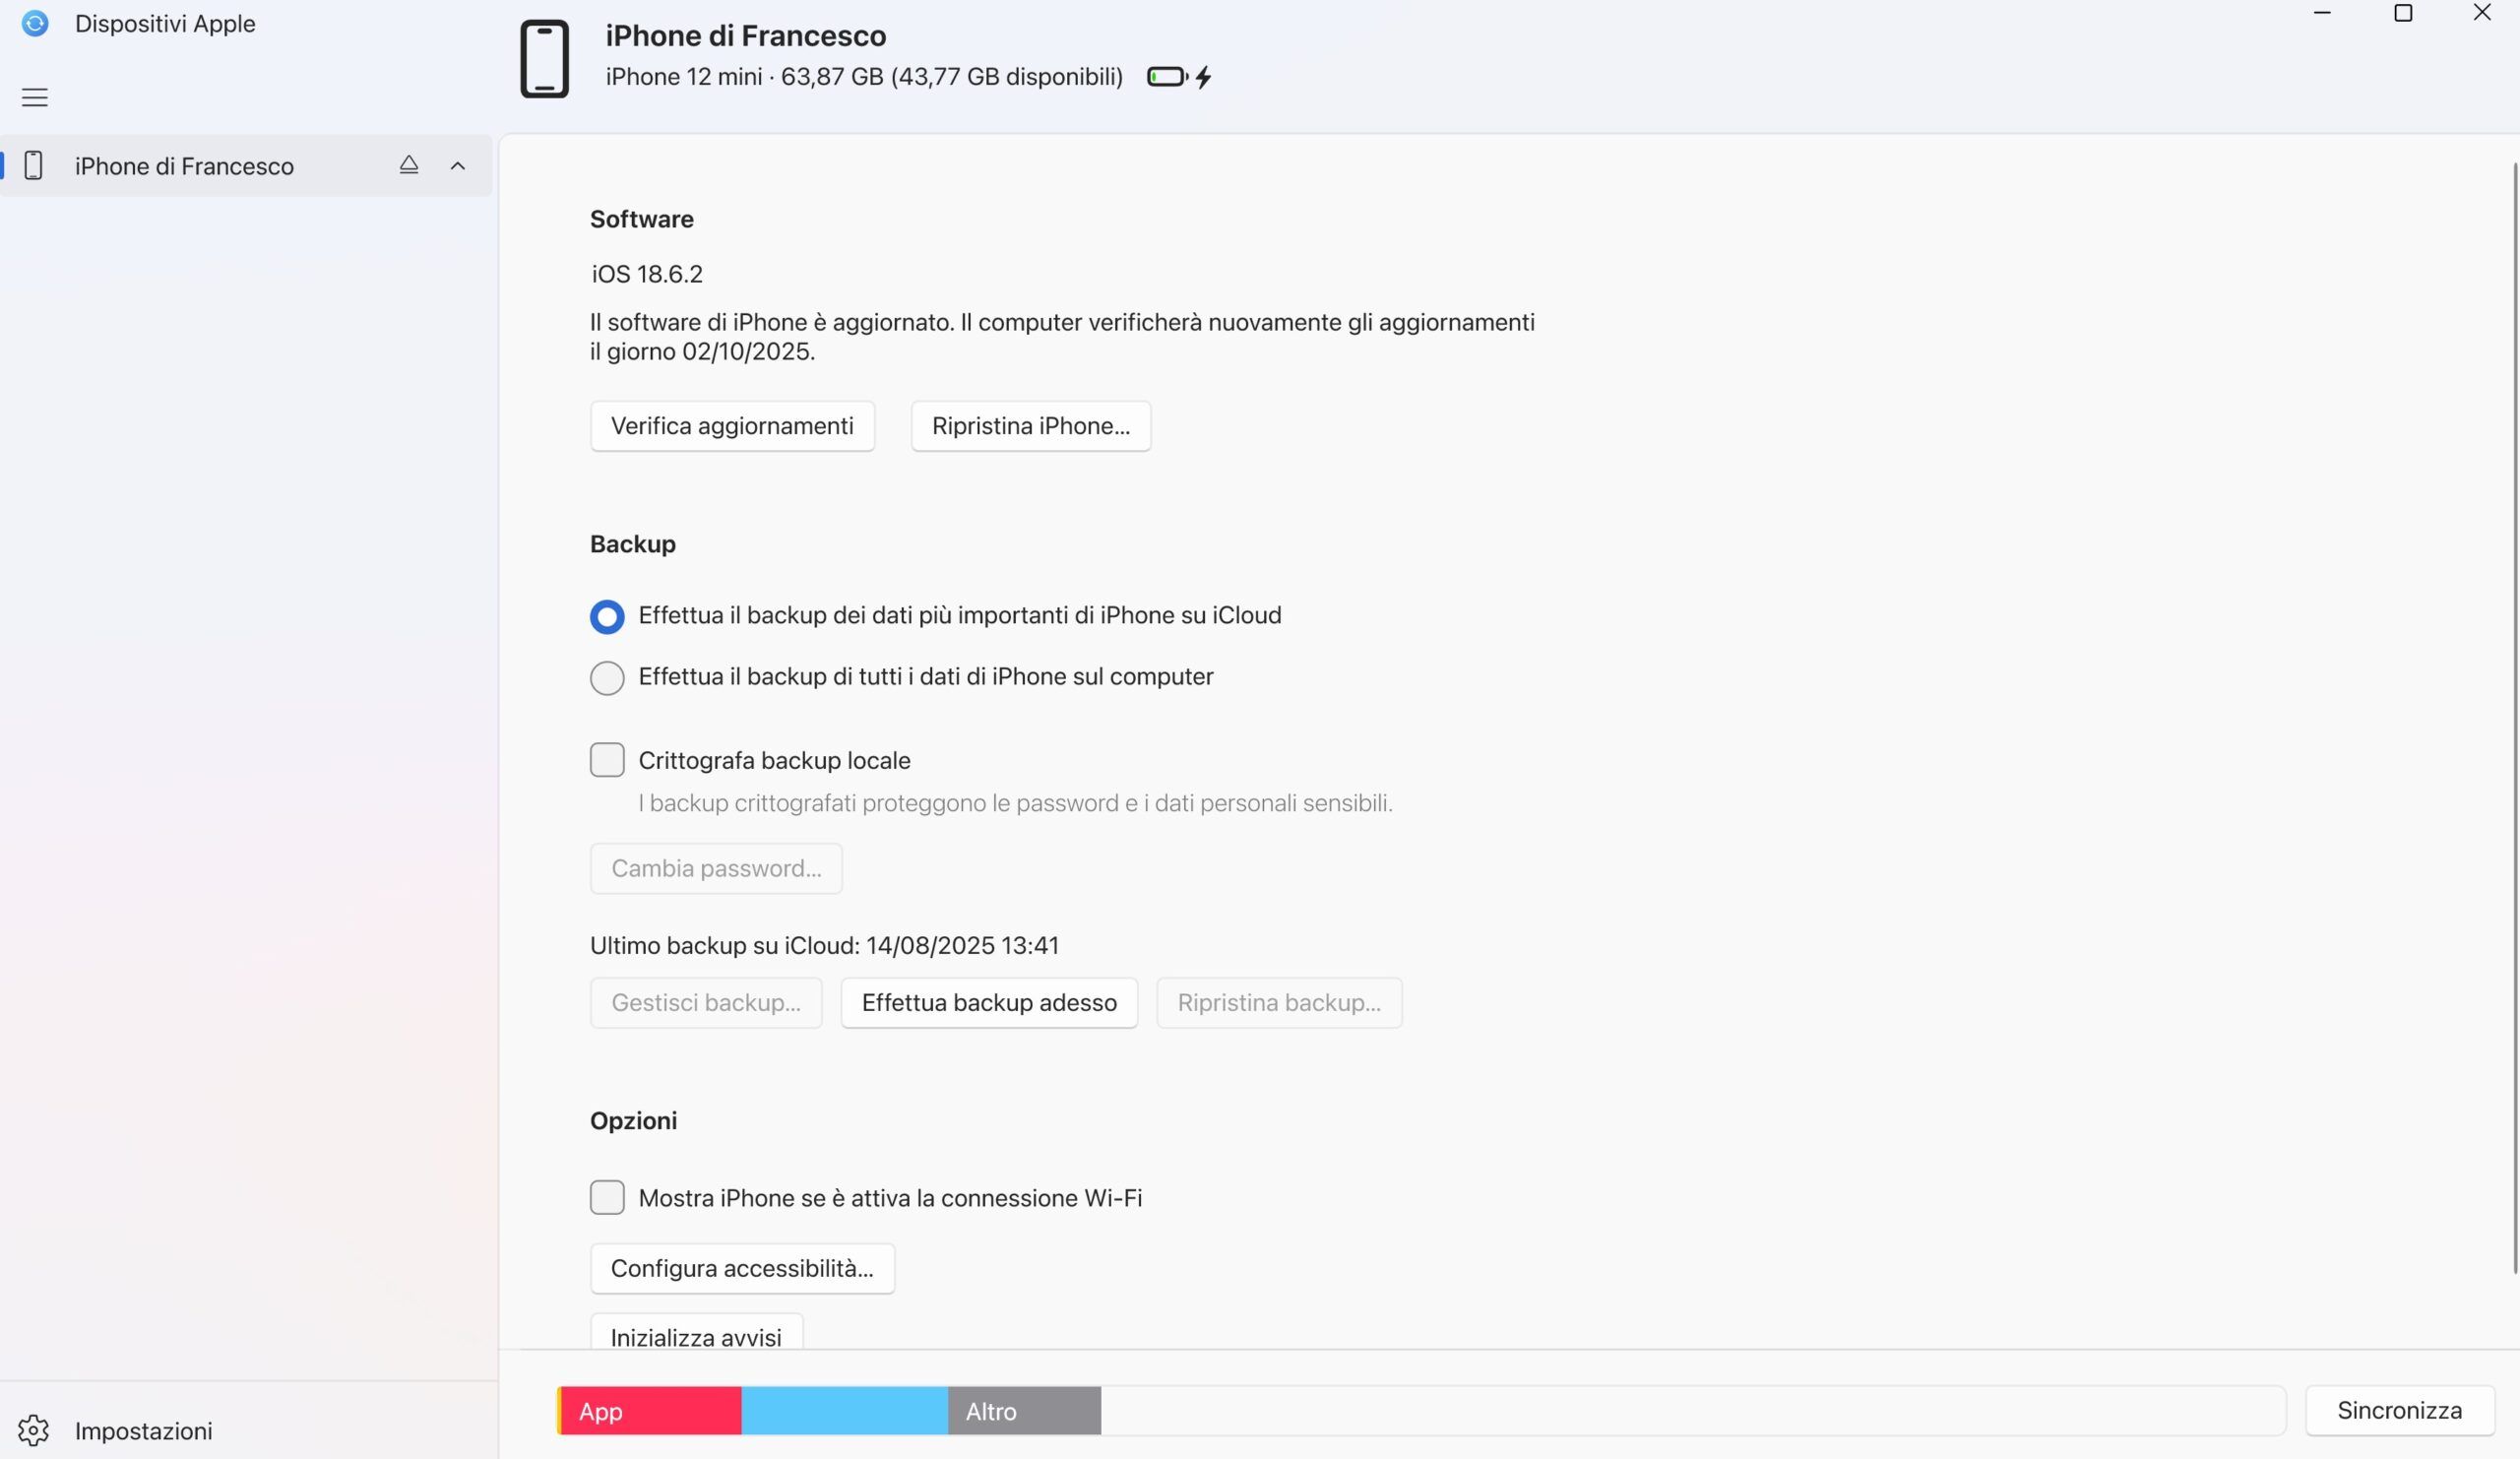Click the Sincronizza button
The image size is (2520, 1459).
pyautogui.click(x=2399, y=1411)
